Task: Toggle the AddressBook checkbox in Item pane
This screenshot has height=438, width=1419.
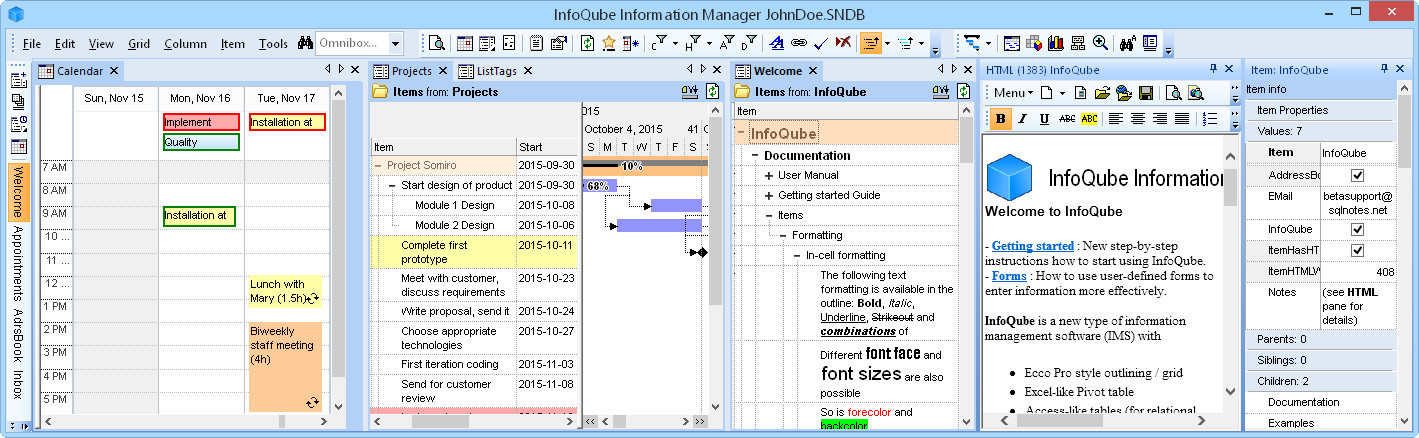Action: click(1357, 175)
